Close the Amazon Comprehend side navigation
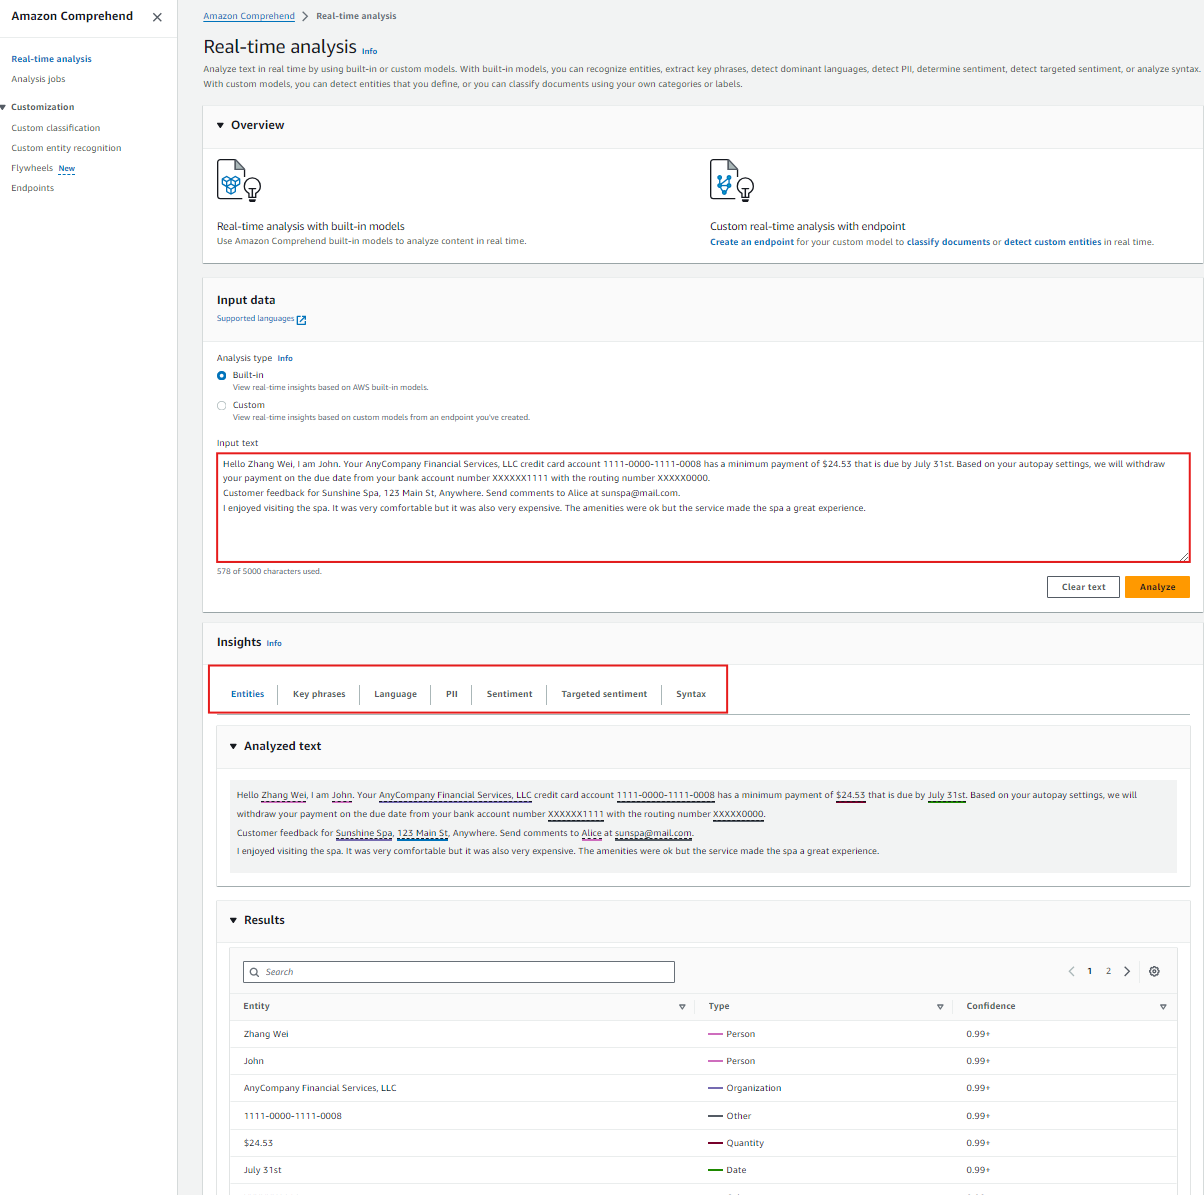1204x1195 pixels. [x=157, y=17]
